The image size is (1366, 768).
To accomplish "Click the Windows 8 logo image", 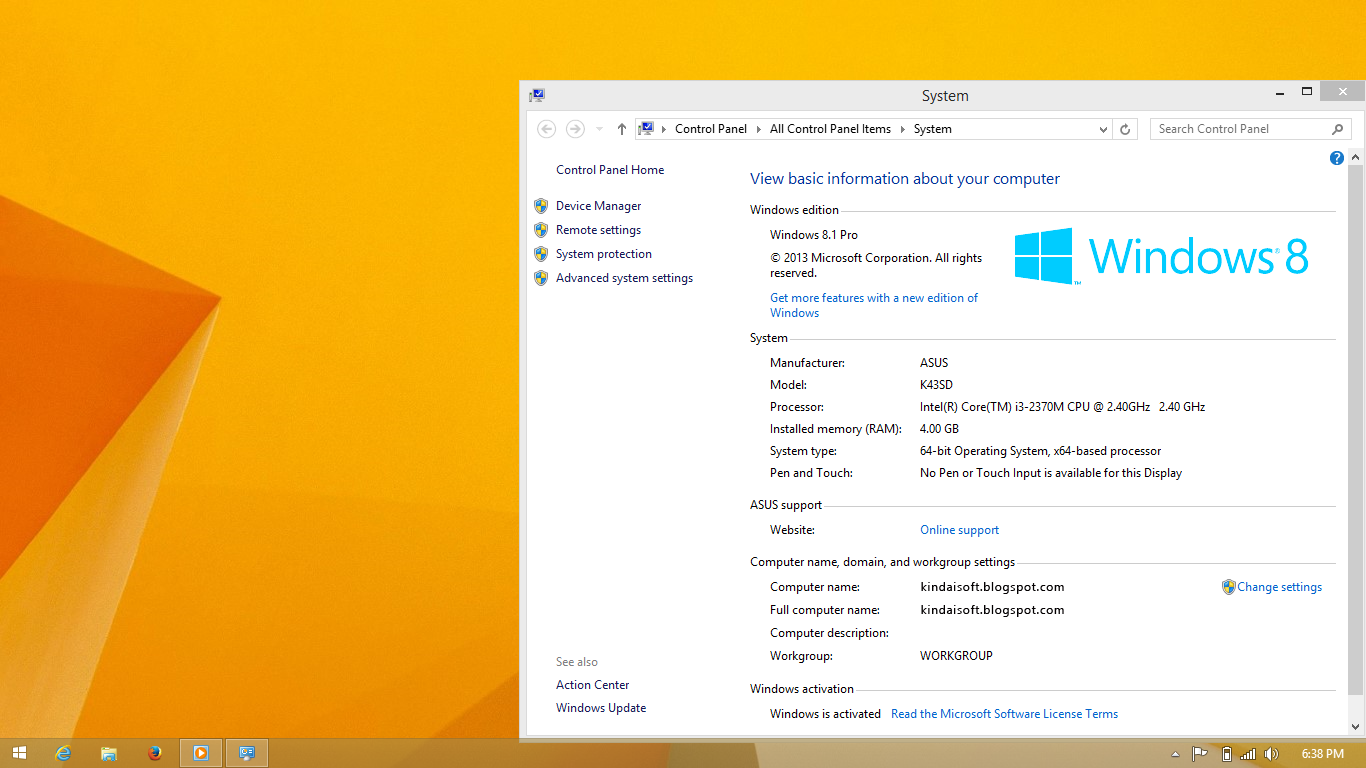I will click(1161, 256).
